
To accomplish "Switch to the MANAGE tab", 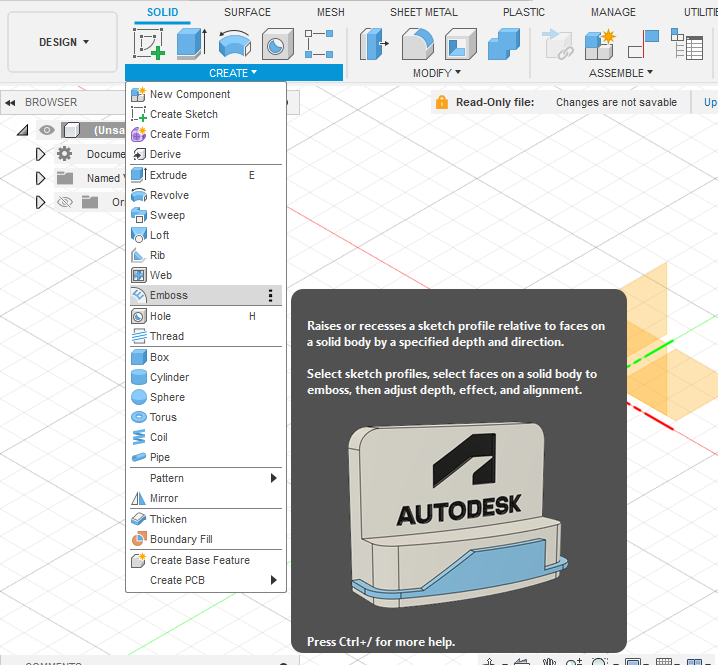I will pyautogui.click(x=613, y=12).
